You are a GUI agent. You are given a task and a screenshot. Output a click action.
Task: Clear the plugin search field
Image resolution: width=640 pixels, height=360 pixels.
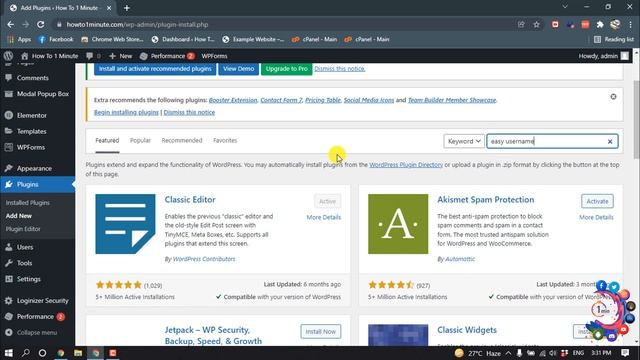point(610,142)
